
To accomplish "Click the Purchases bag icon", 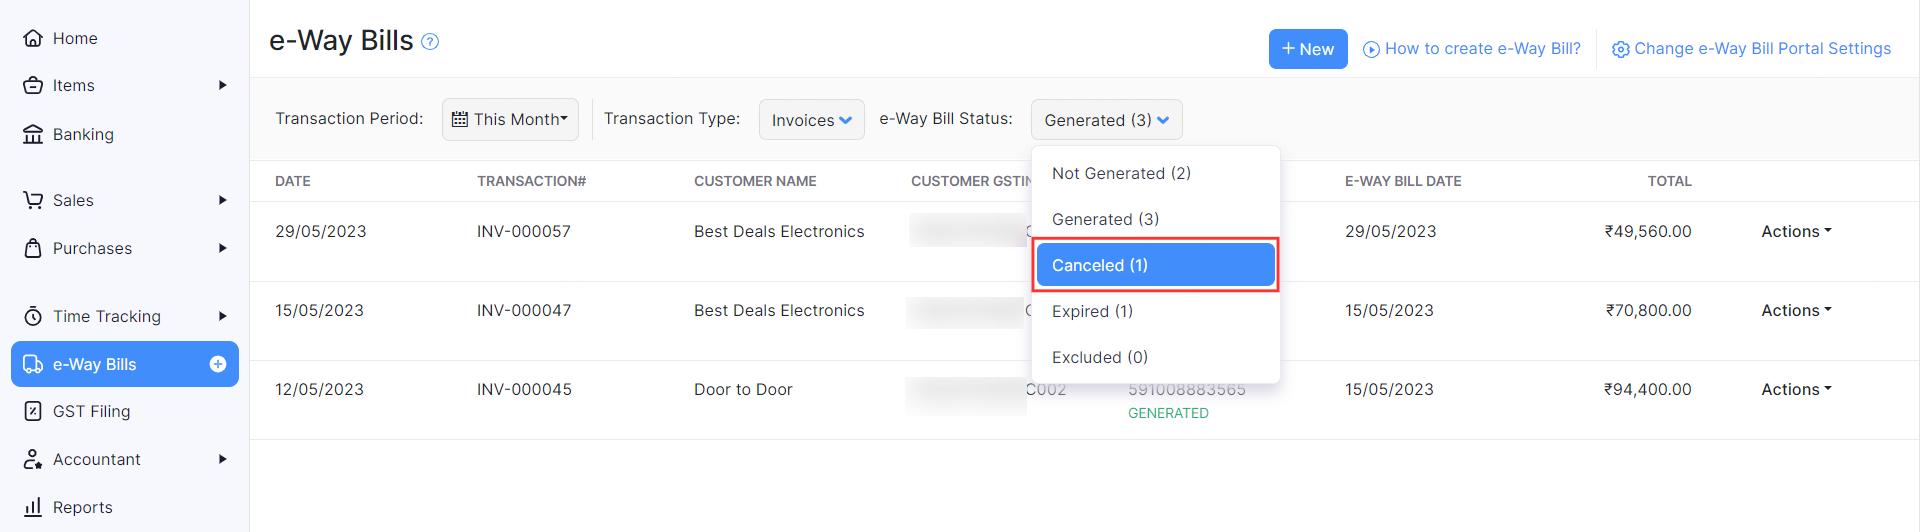I will (33, 248).
